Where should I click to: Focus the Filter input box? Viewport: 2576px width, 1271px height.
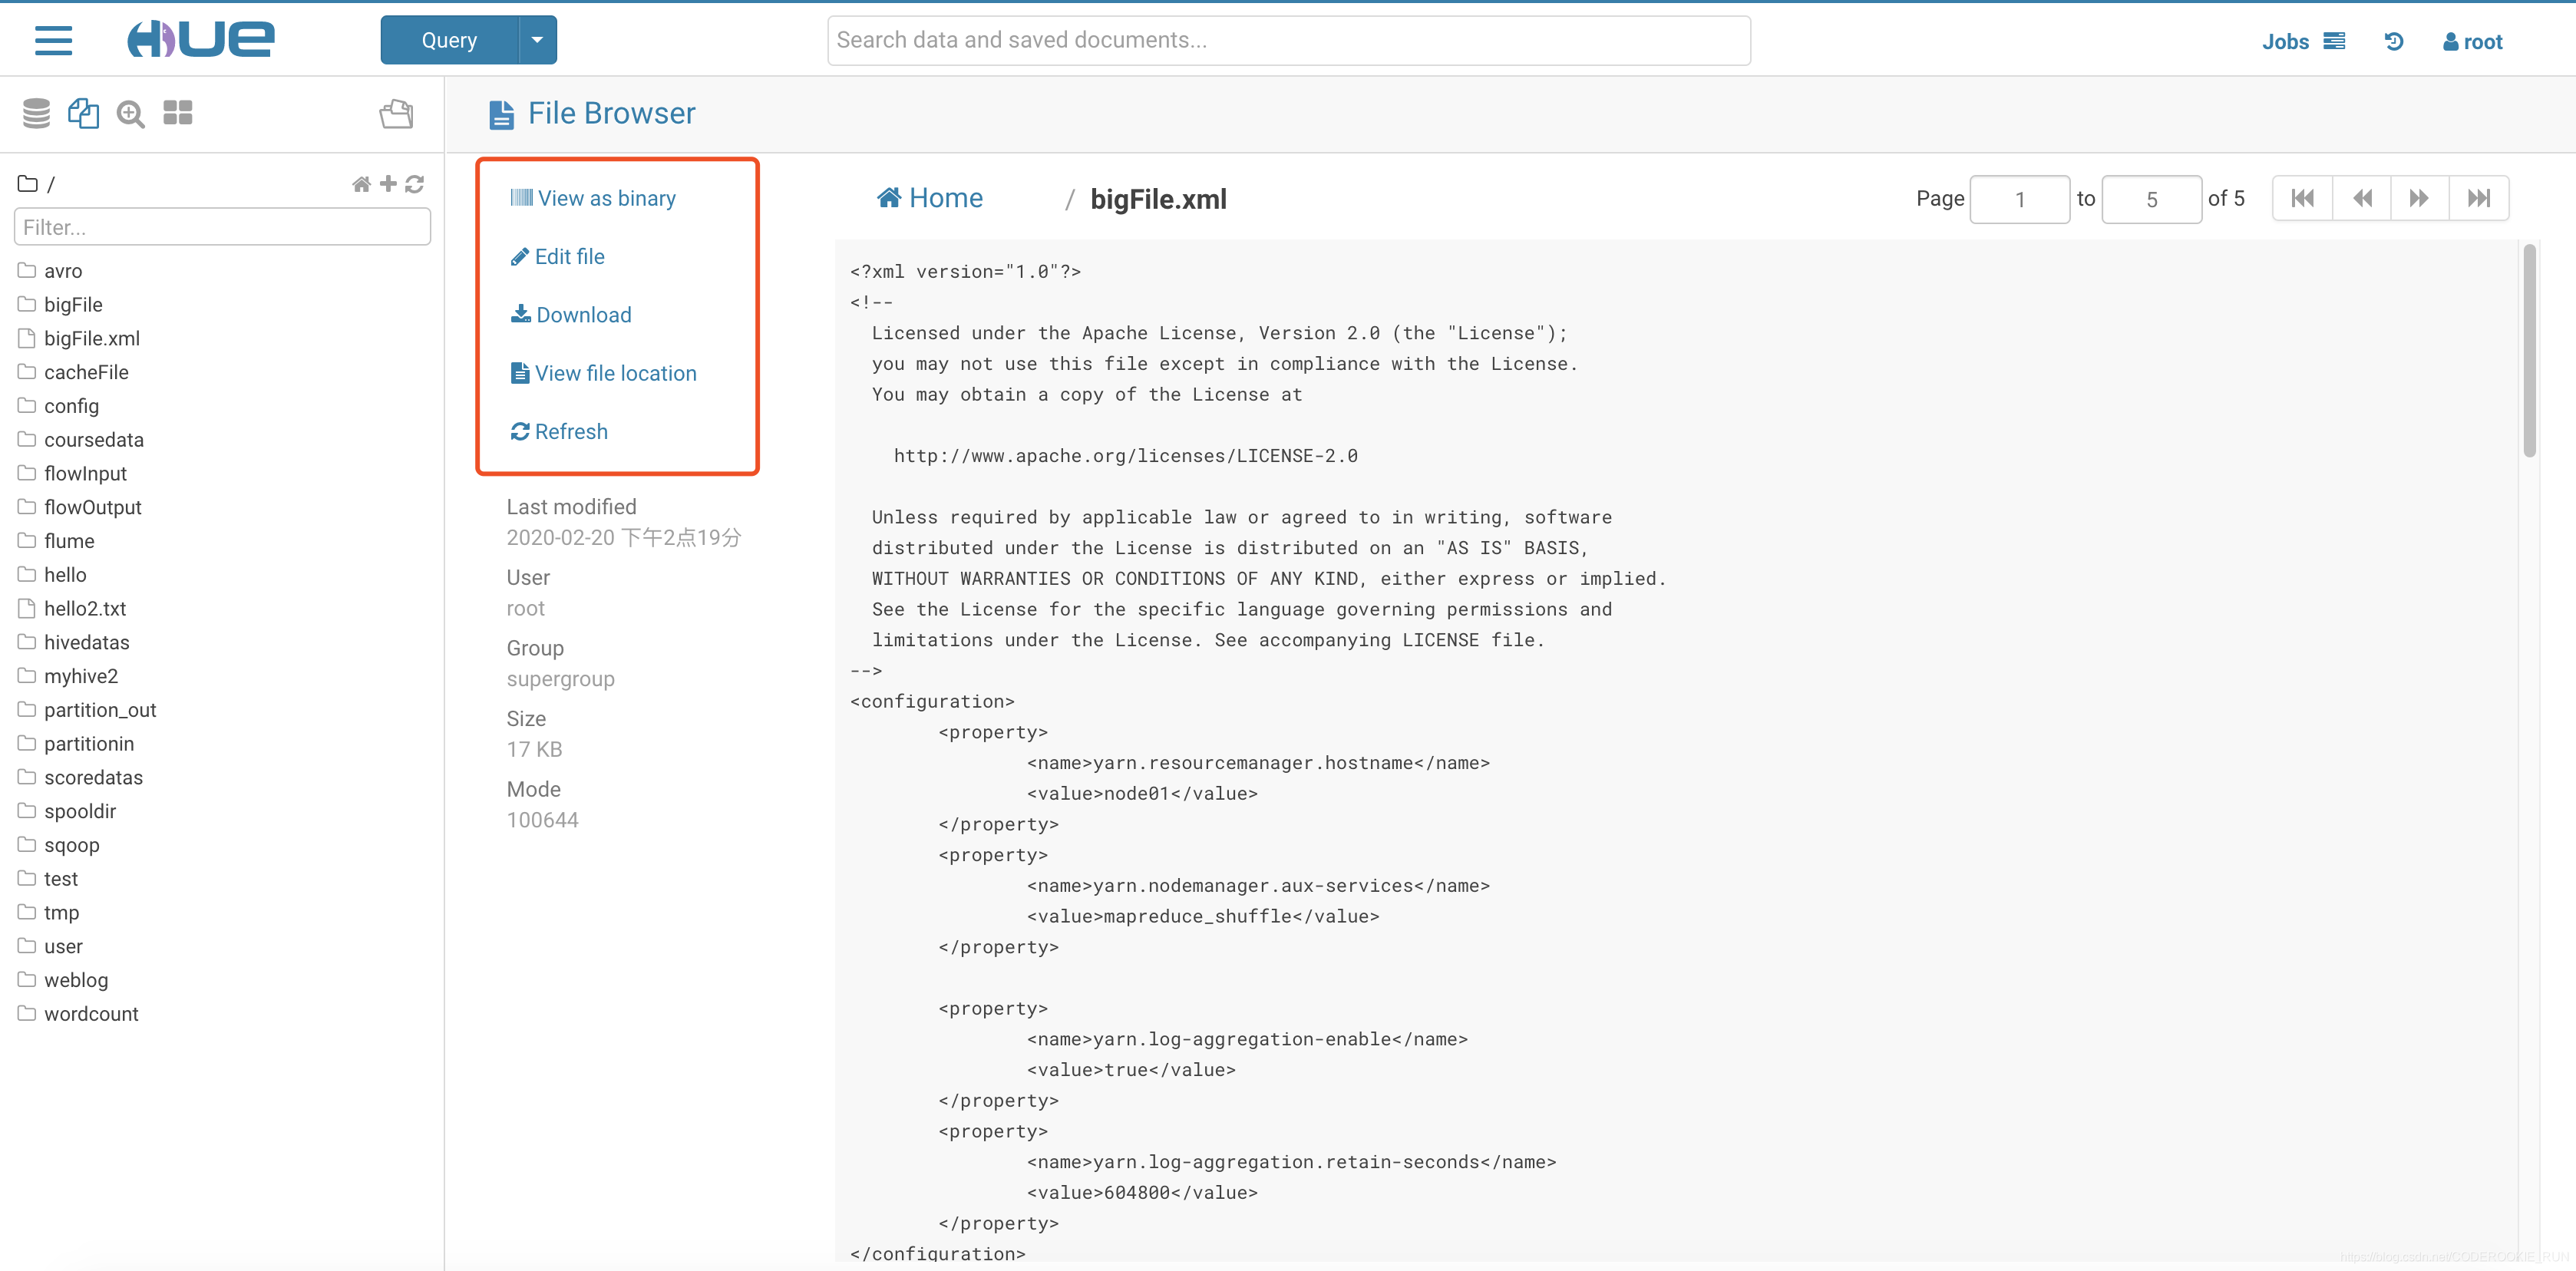click(222, 227)
